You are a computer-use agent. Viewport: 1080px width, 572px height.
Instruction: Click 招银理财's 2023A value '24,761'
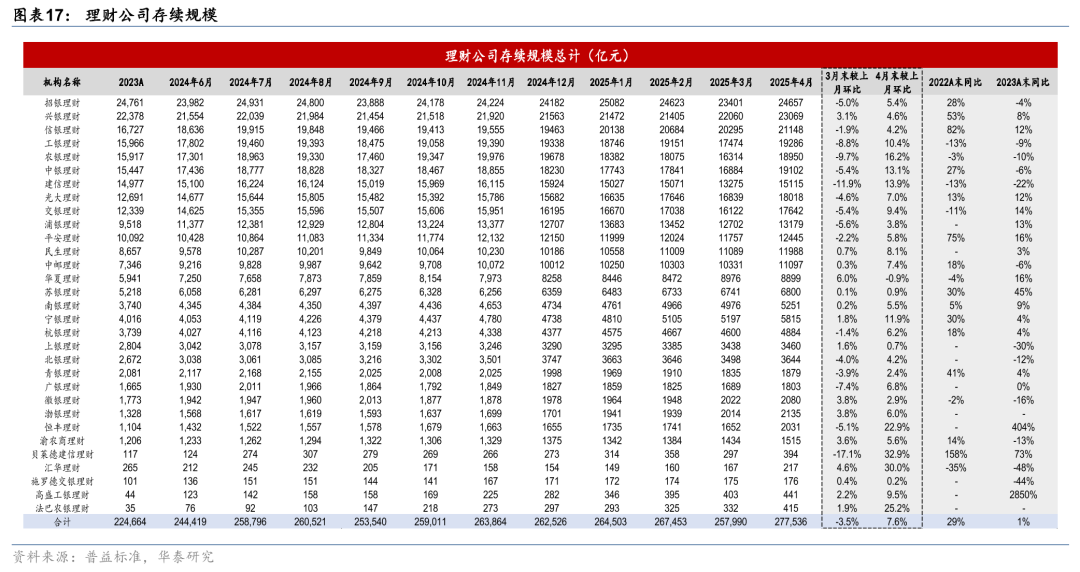coord(130,103)
